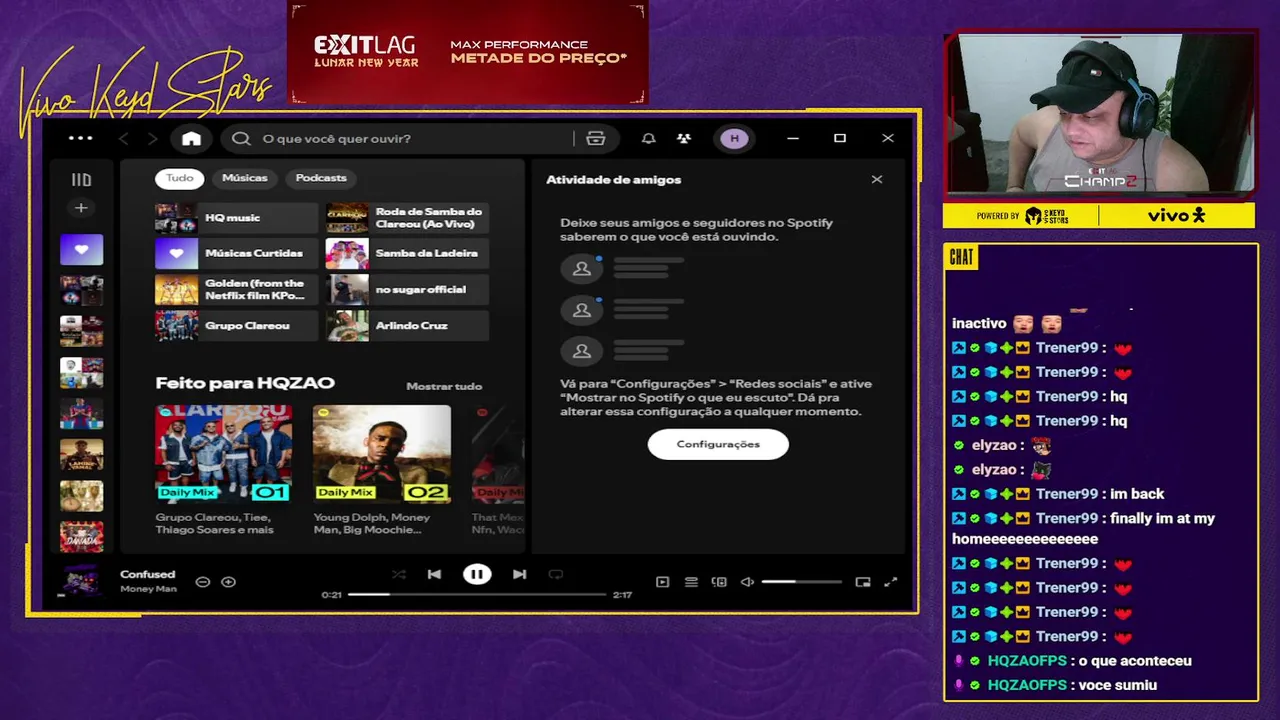Open the 'HQ music' playlist tile

(x=236, y=217)
